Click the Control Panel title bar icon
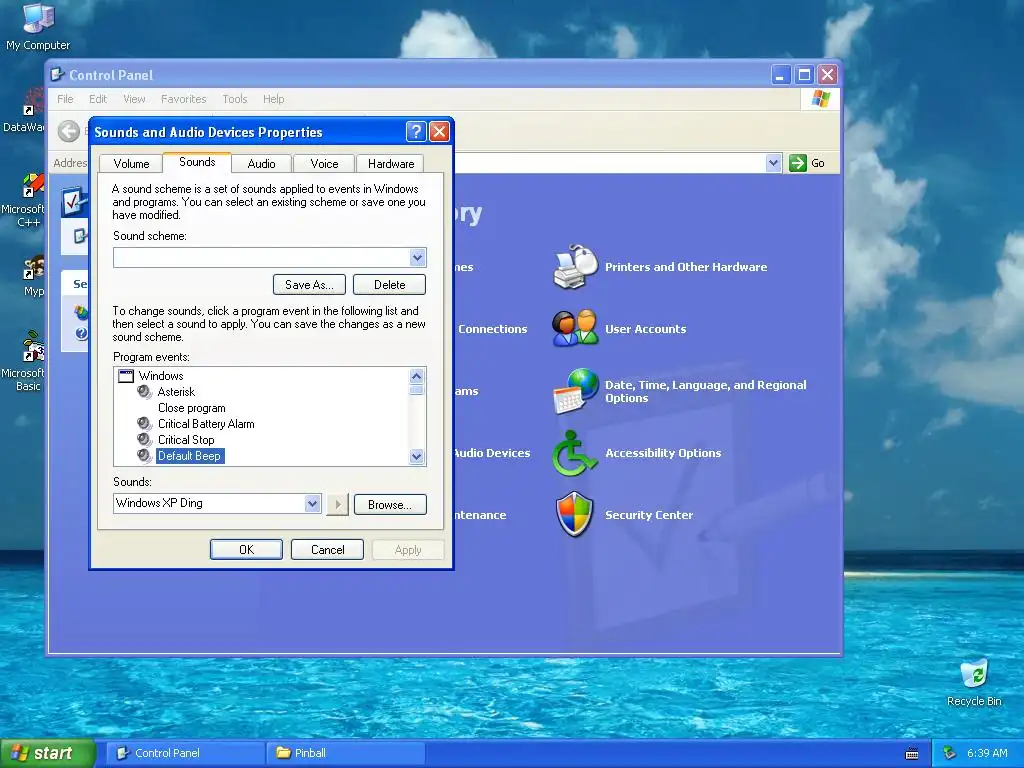The height and width of the screenshot is (768, 1024). 57,74
